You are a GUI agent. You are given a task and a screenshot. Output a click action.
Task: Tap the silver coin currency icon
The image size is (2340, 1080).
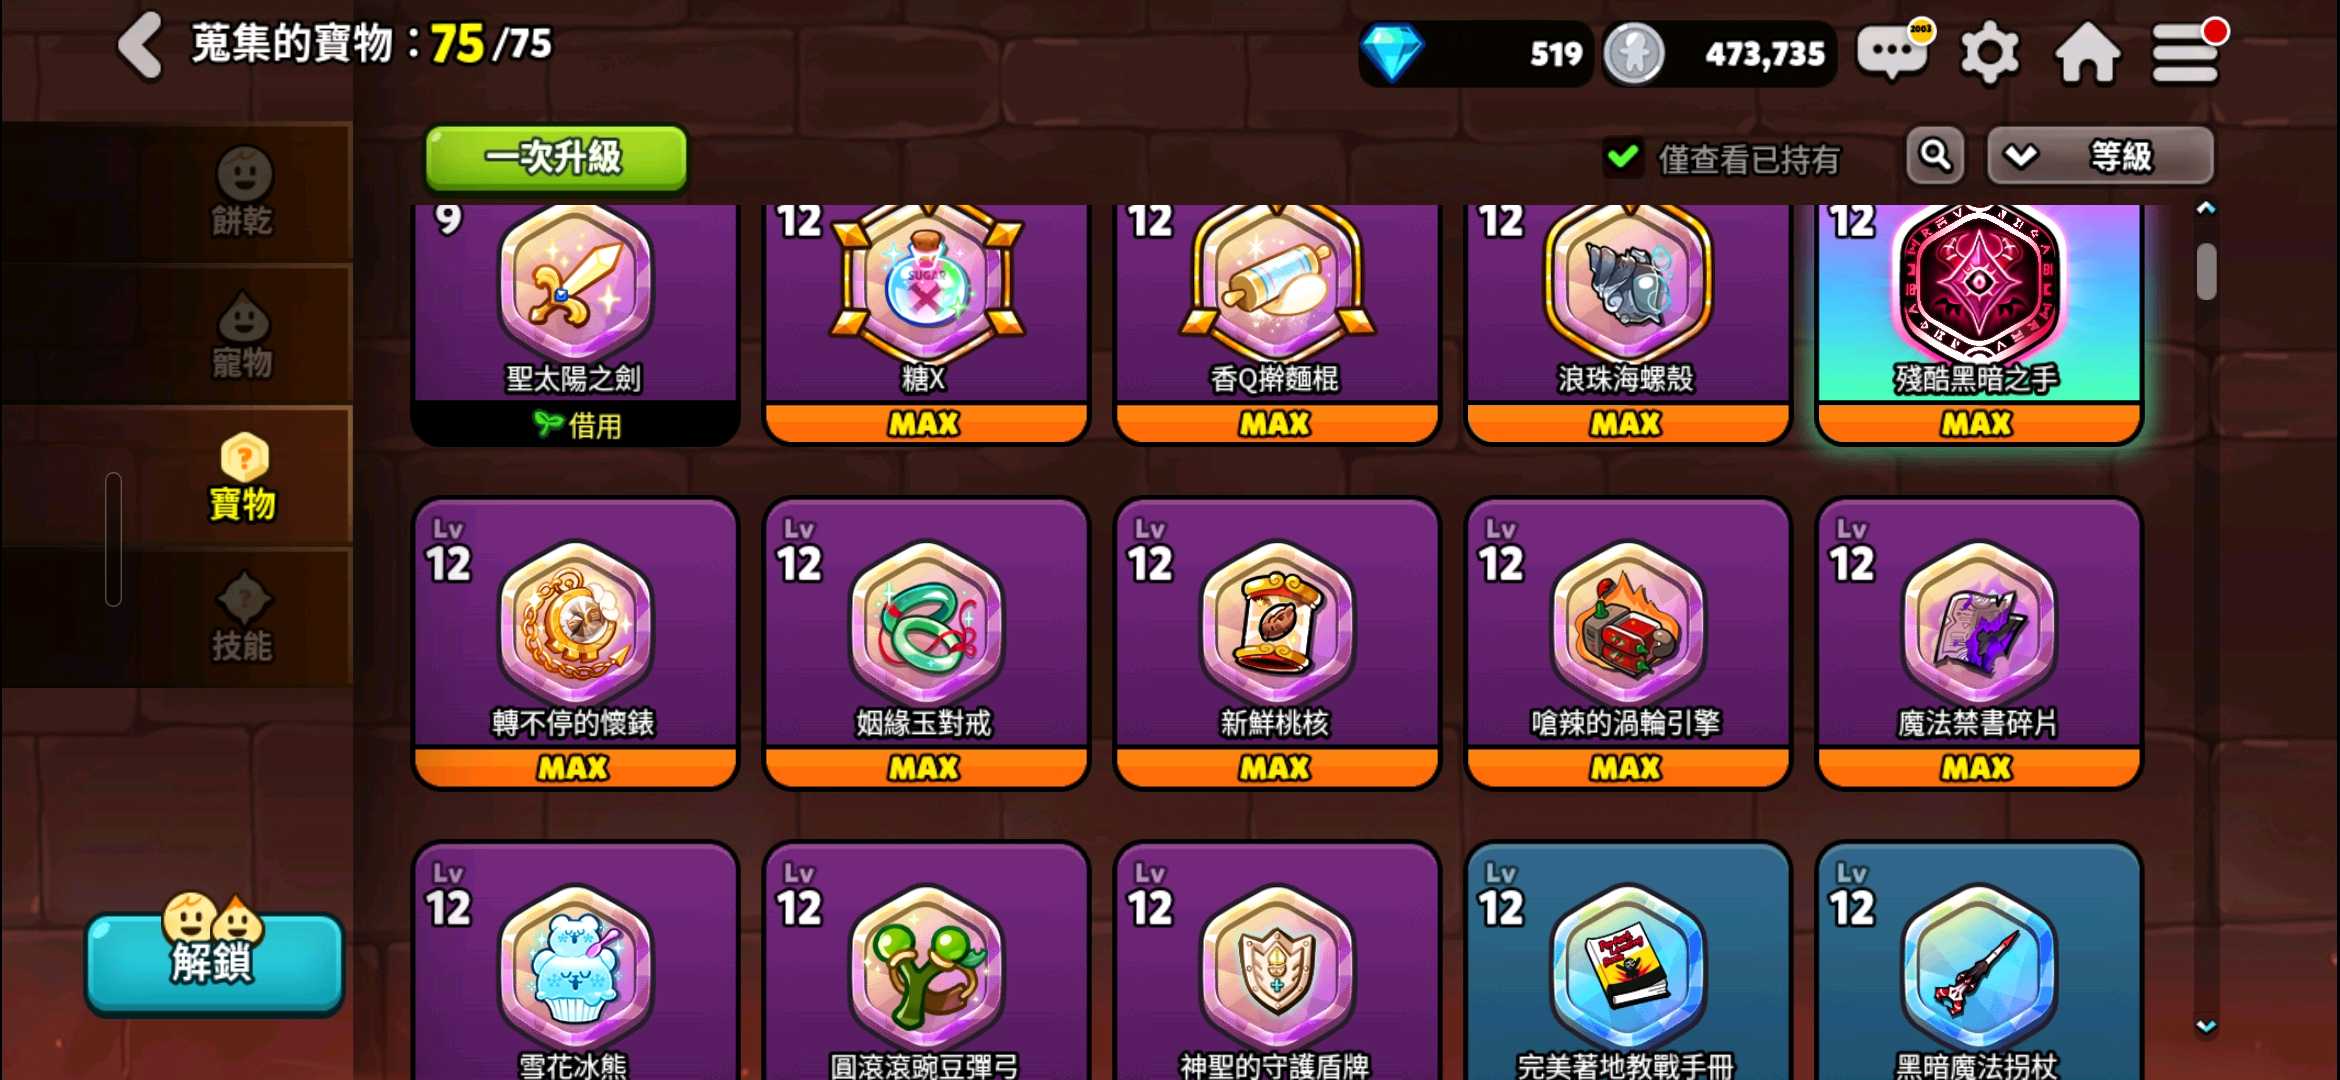1634,53
